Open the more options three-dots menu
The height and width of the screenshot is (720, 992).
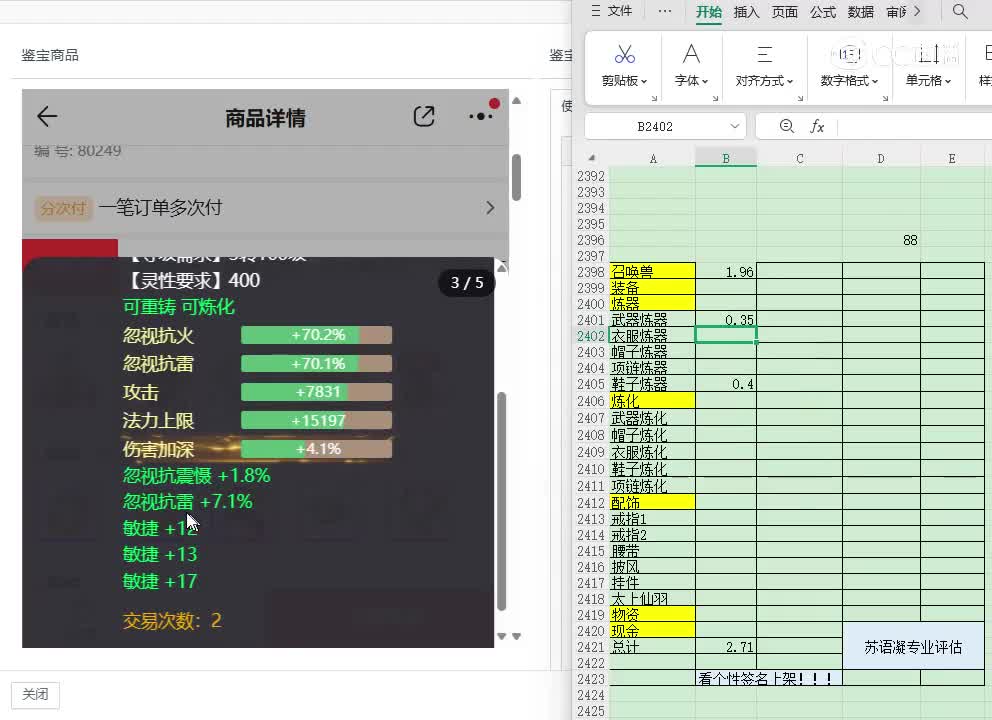pos(481,116)
